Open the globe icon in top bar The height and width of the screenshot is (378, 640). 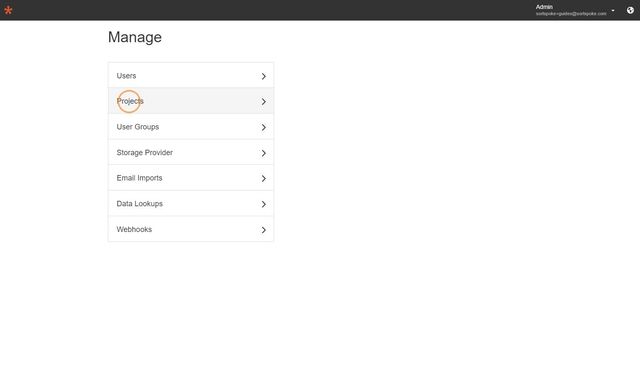coord(630,10)
